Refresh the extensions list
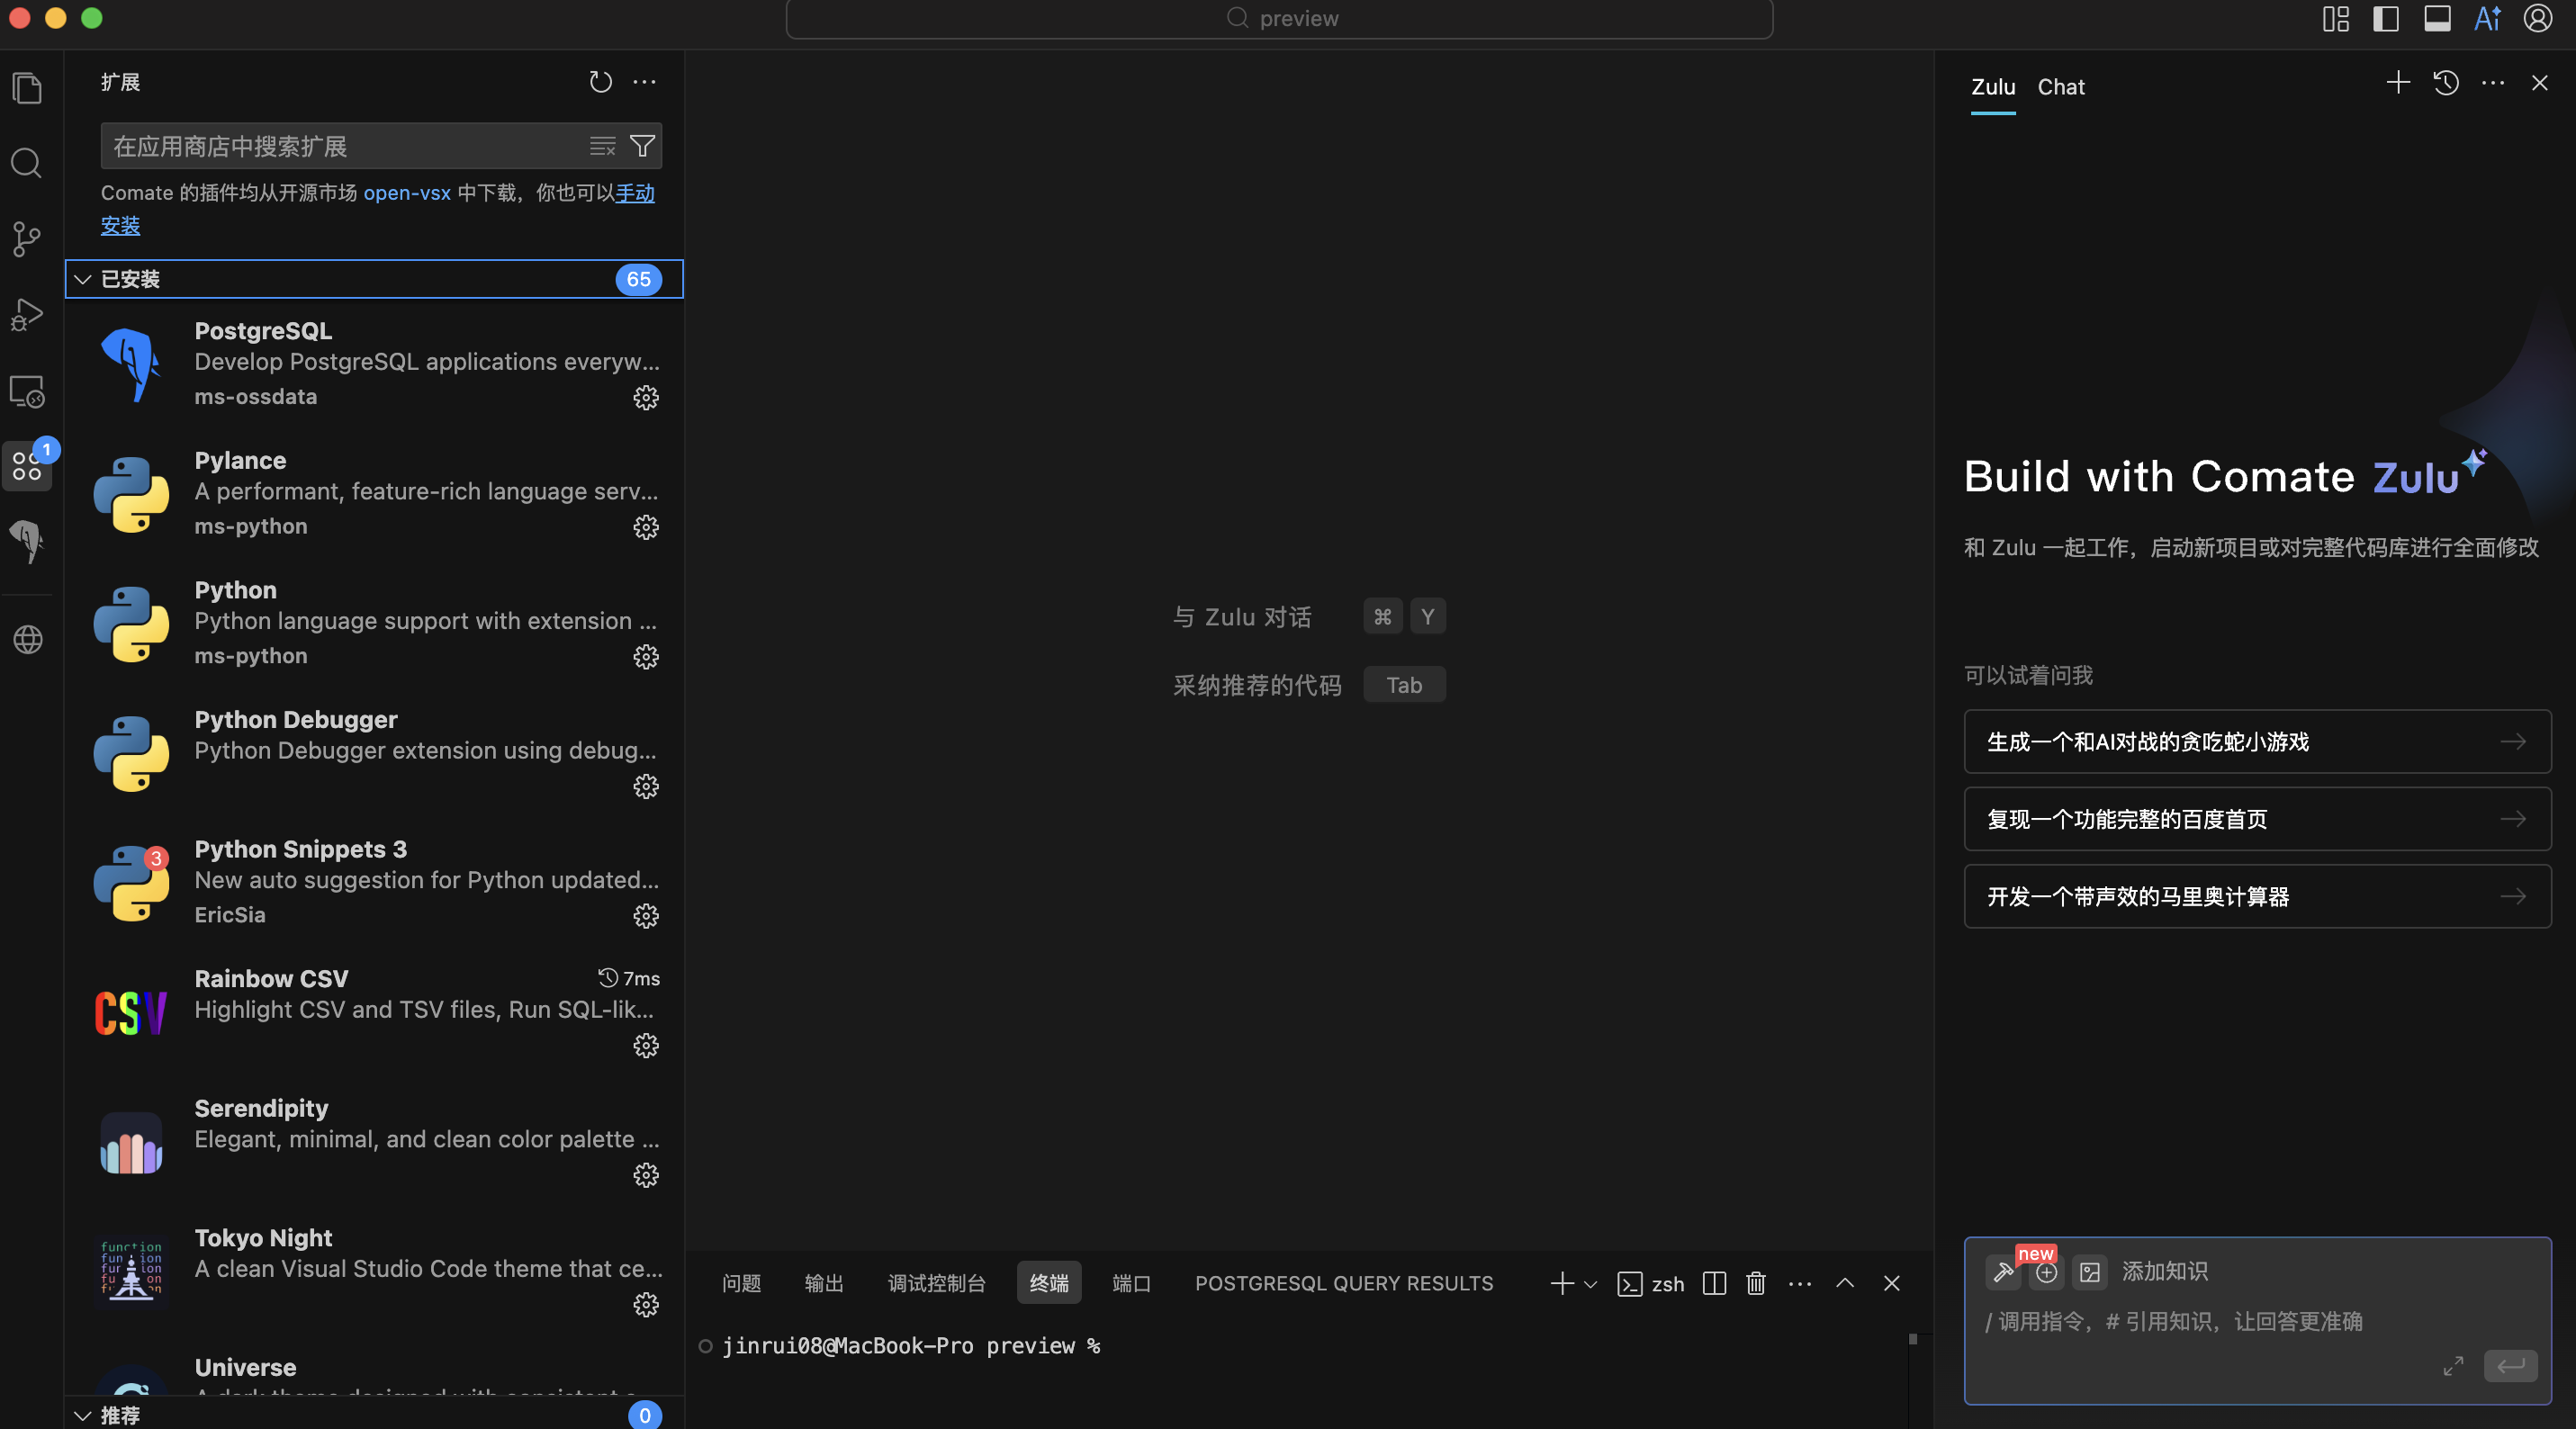The width and height of the screenshot is (2576, 1429). point(600,82)
